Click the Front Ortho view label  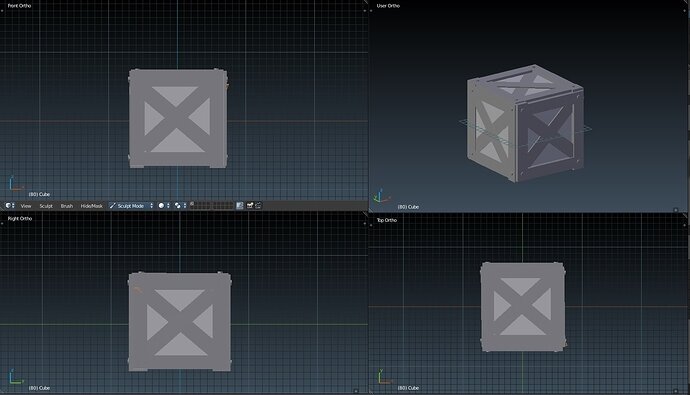click(x=19, y=6)
